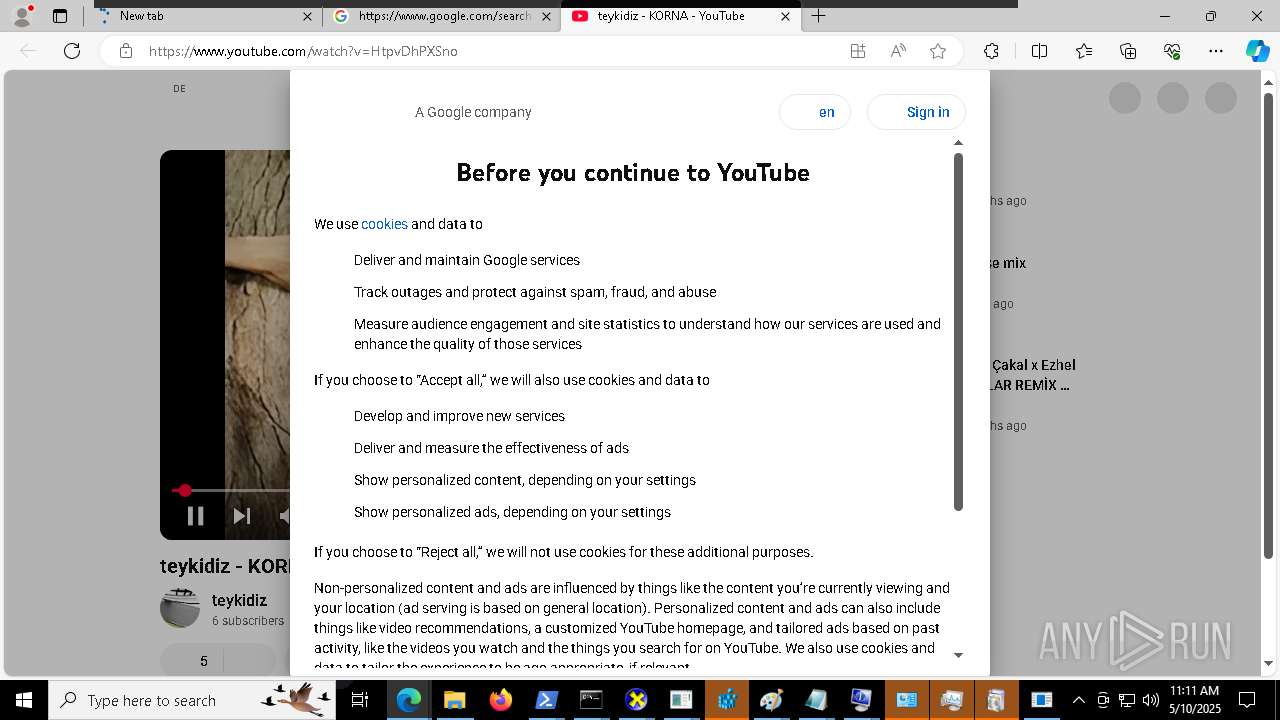Image resolution: width=1280 pixels, height=720 pixels.
Task: Open File Explorer from the taskbar
Action: pyautogui.click(x=455, y=700)
